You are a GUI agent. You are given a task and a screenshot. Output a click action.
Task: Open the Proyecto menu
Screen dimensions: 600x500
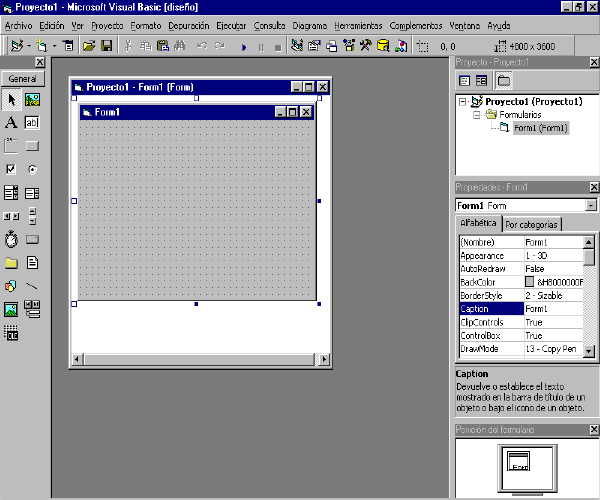click(x=107, y=26)
